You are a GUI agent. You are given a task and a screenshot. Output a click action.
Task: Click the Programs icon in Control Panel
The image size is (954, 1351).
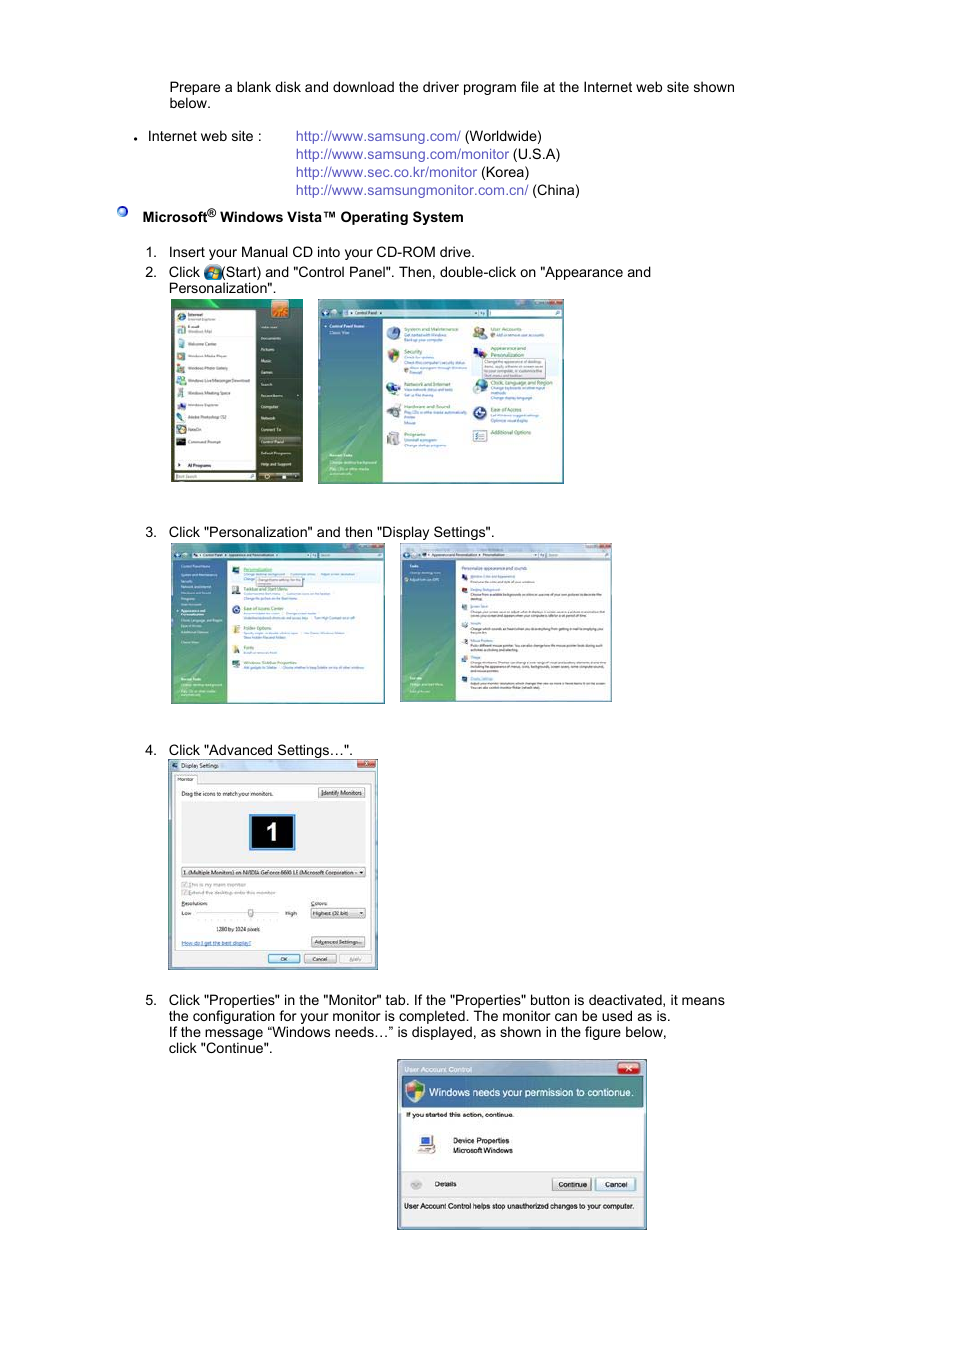tap(393, 437)
